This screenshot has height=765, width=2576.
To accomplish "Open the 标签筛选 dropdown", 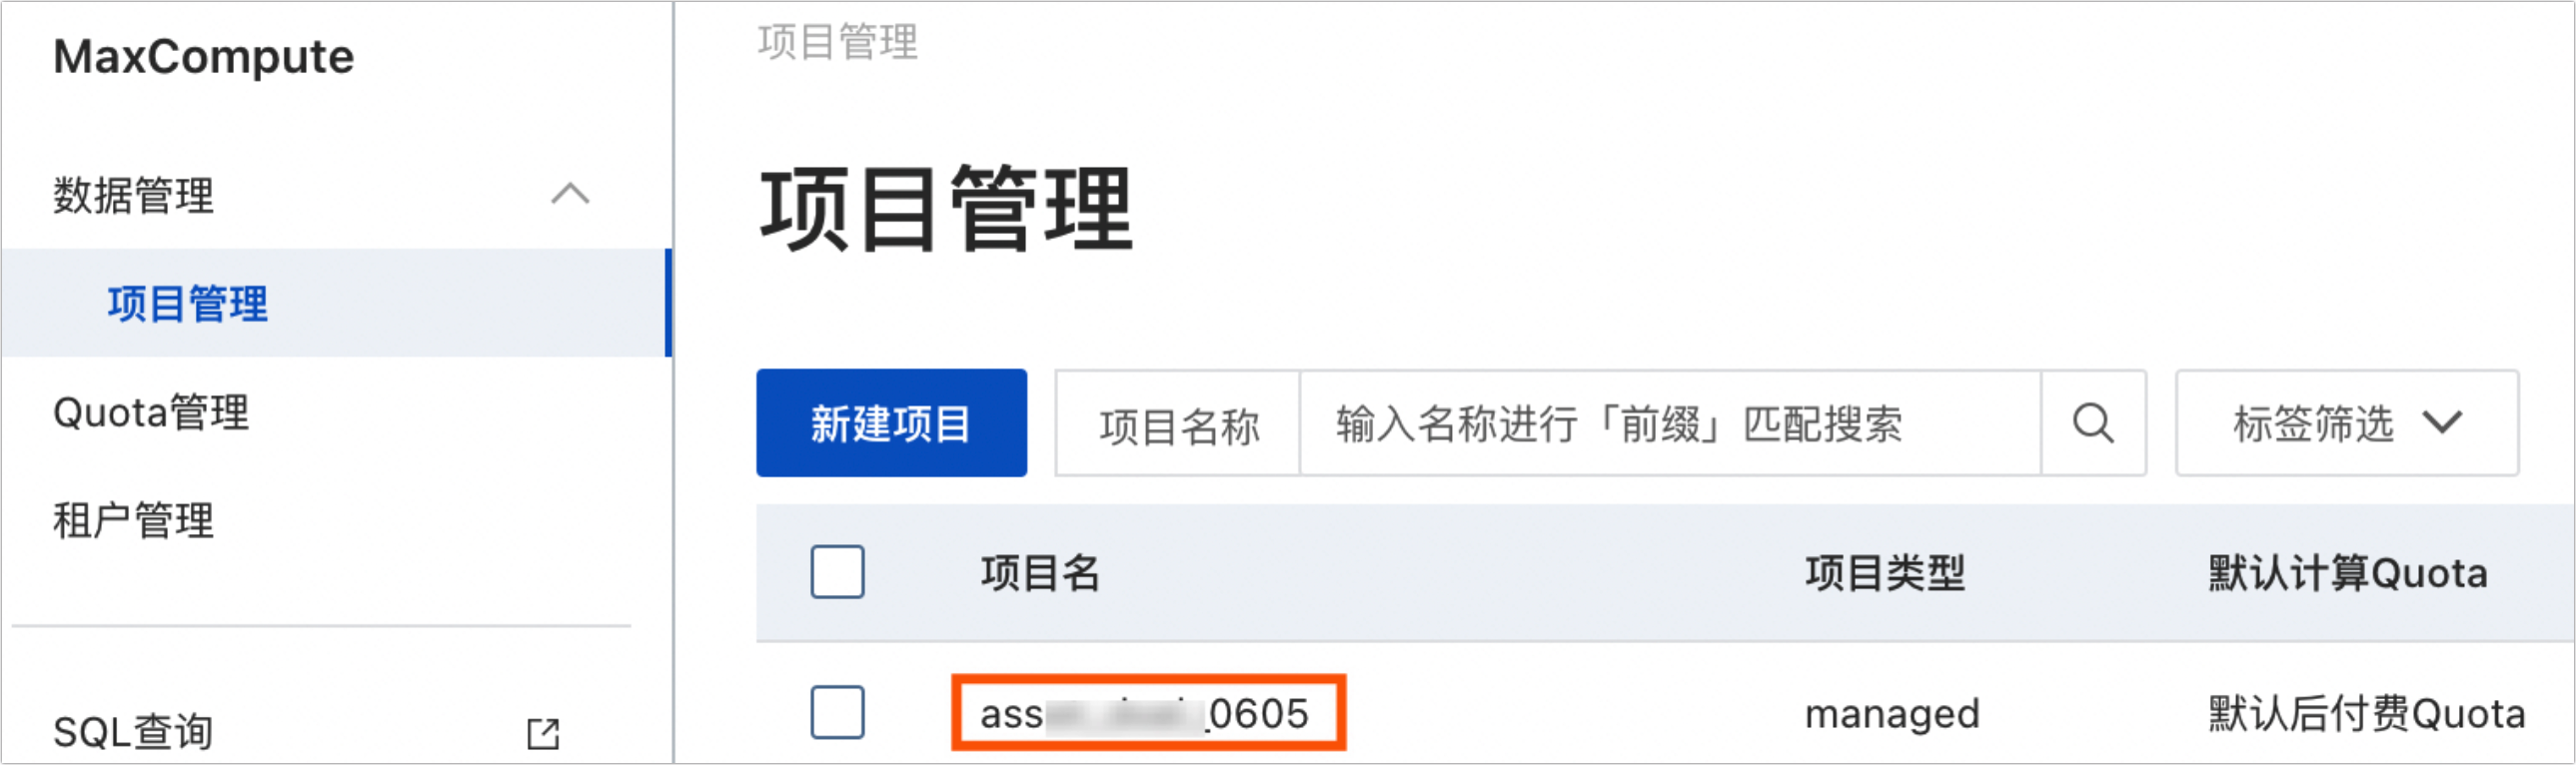I will [x=2346, y=423].
